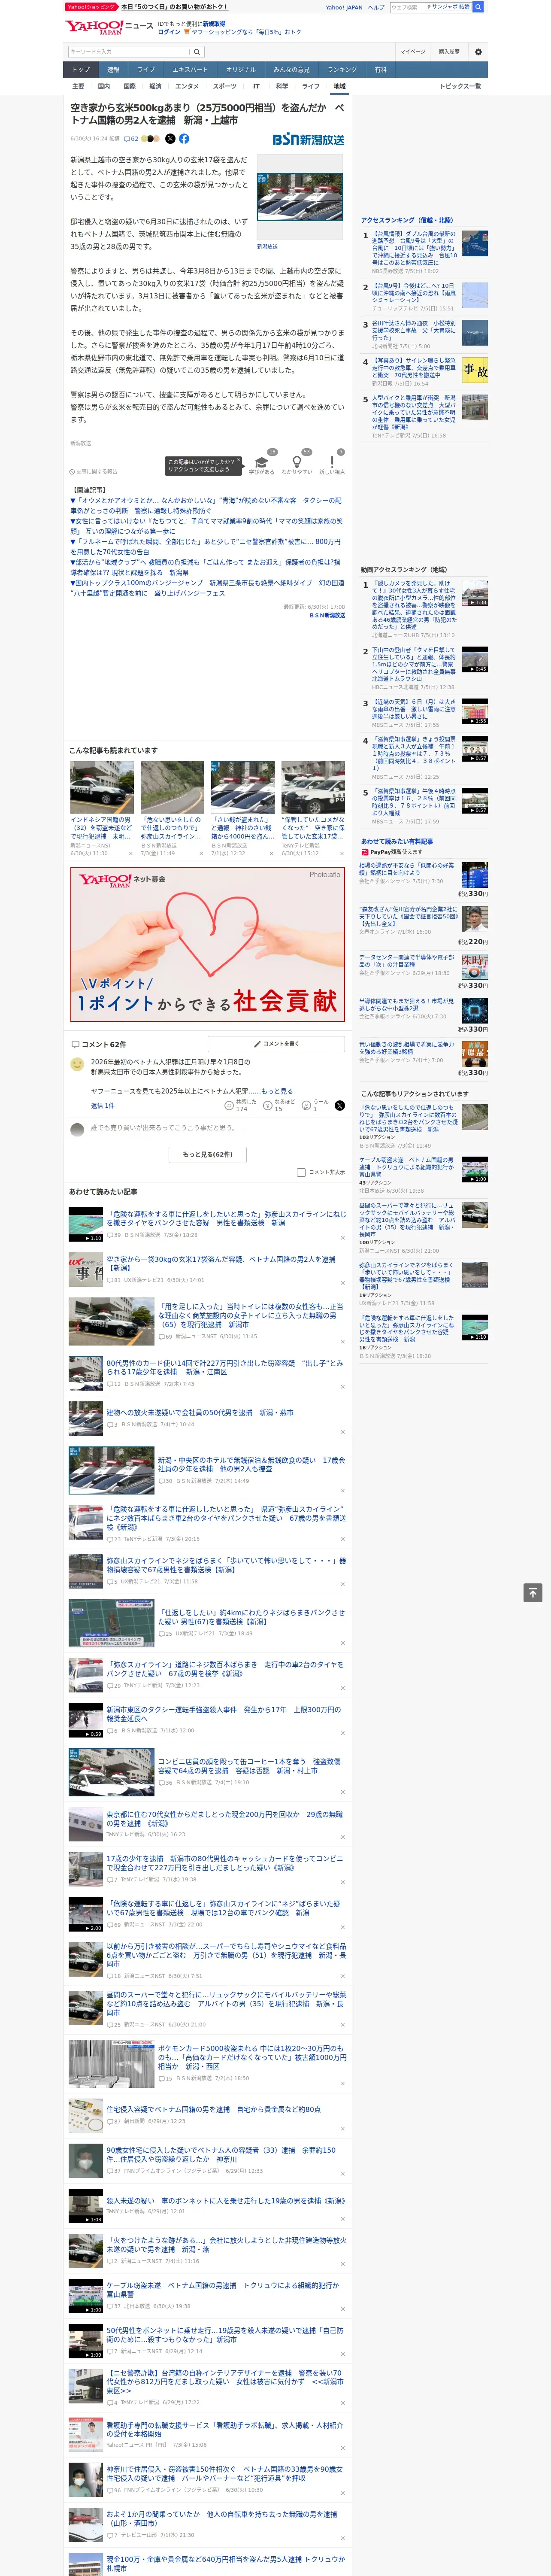Share the article on X
Viewport: 551px width, 2576px height.
point(170,139)
